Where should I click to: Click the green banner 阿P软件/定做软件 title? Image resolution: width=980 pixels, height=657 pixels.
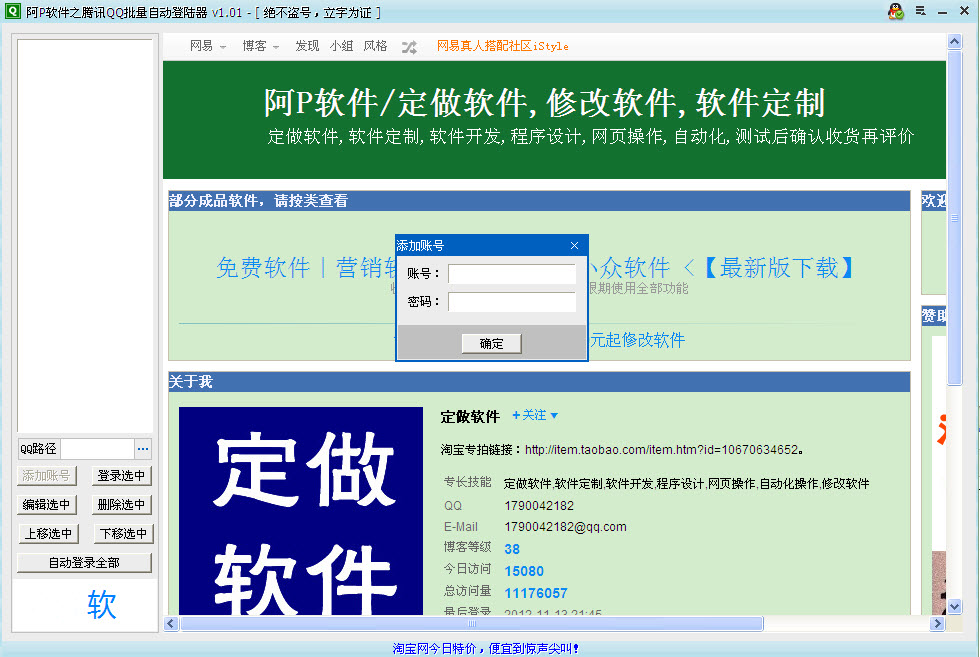[544, 103]
